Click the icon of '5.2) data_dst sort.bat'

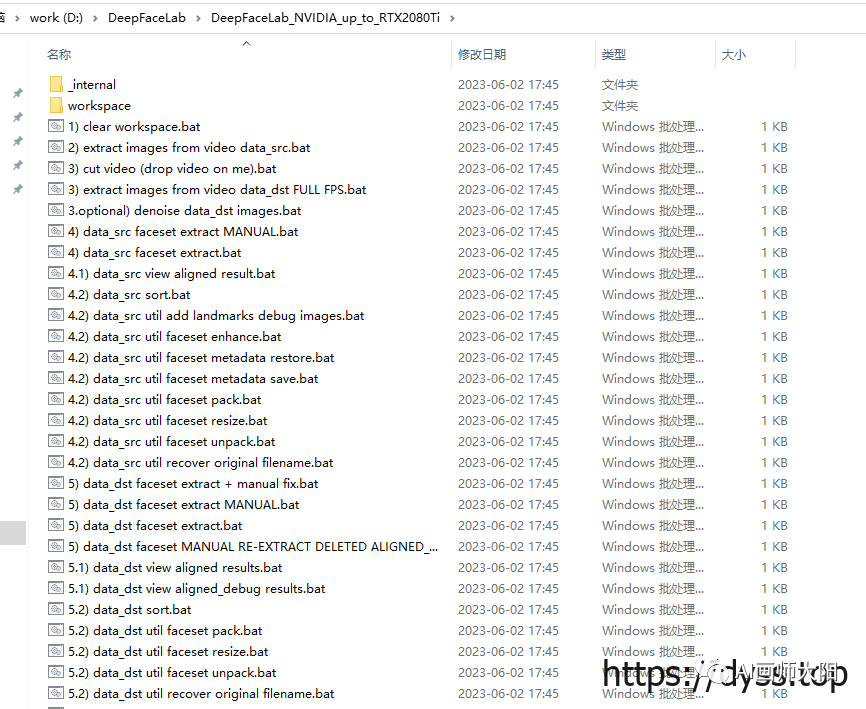click(56, 609)
